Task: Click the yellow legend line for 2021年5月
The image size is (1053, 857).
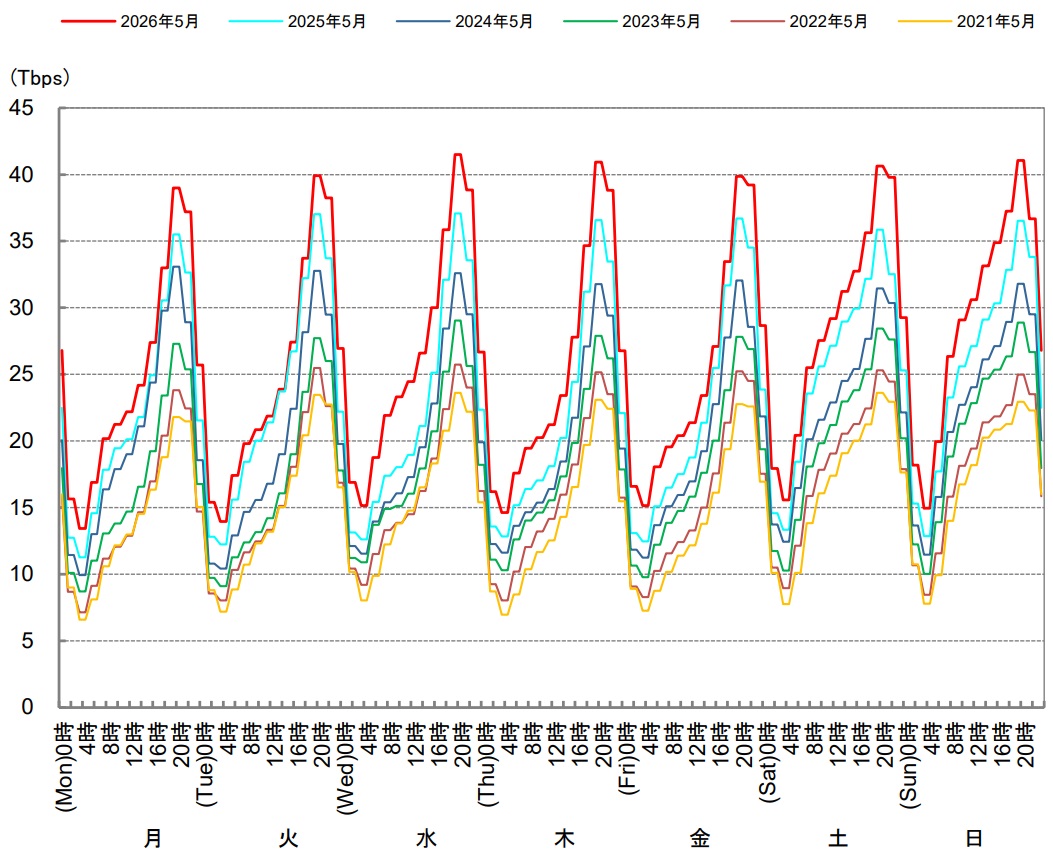Action: [924, 21]
